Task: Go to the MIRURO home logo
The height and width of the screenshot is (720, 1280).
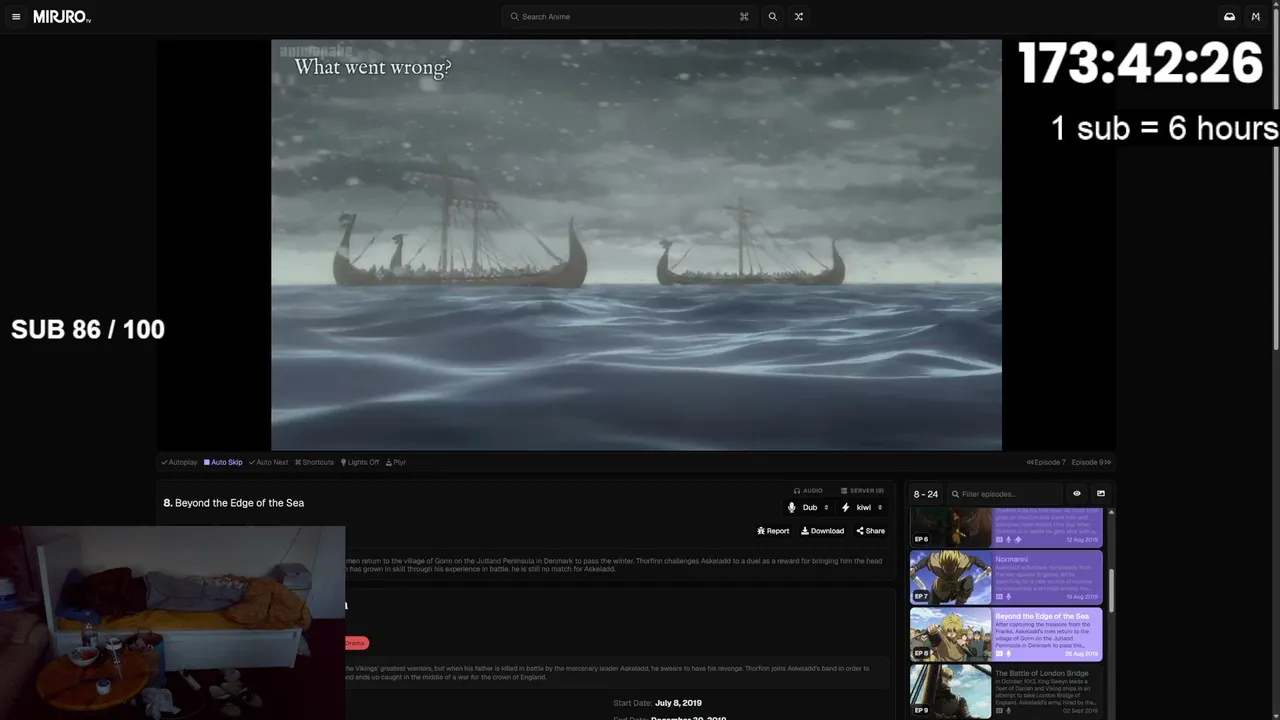Action: [62, 17]
